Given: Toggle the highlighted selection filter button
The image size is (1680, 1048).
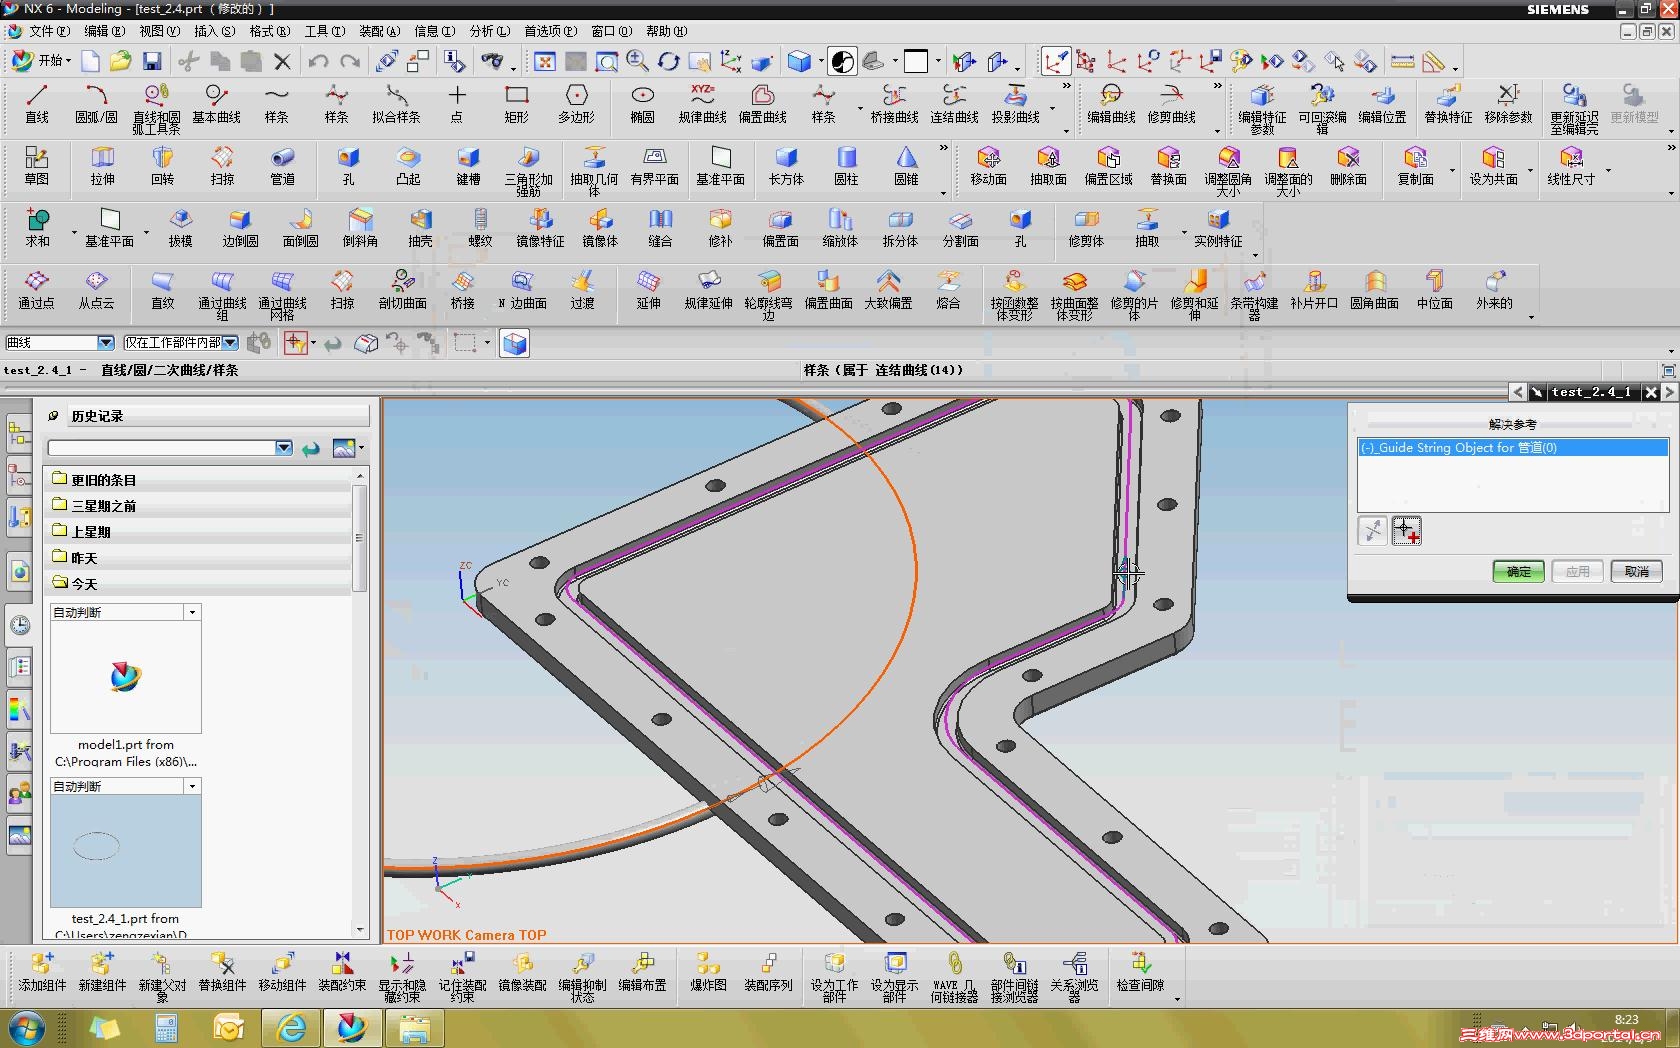Looking at the screenshot, I should point(296,343).
